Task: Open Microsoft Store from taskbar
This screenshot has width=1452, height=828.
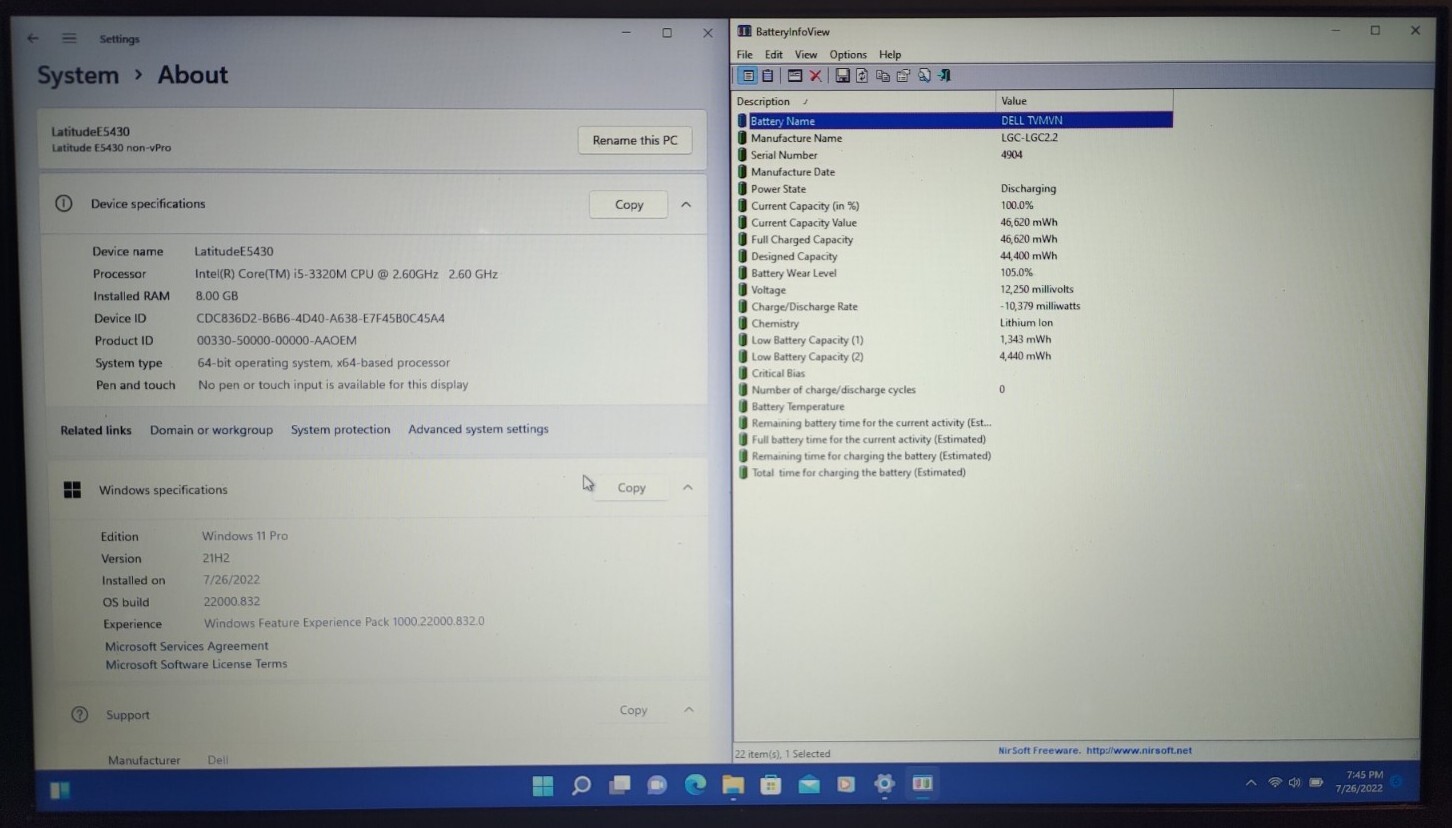Action: (x=771, y=785)
